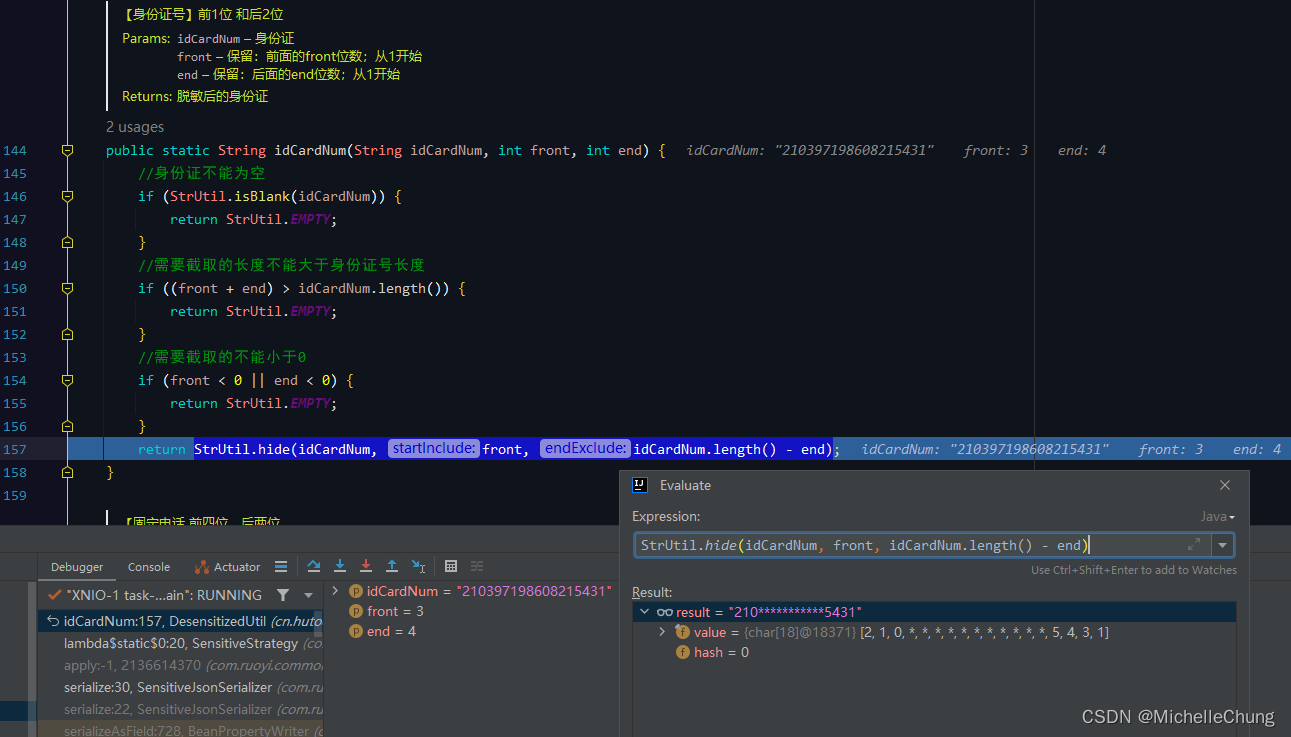Screen dimensions: 1291x737
Task: Select the XNIO-1 task thread combo box
Action: coord(180,595)
